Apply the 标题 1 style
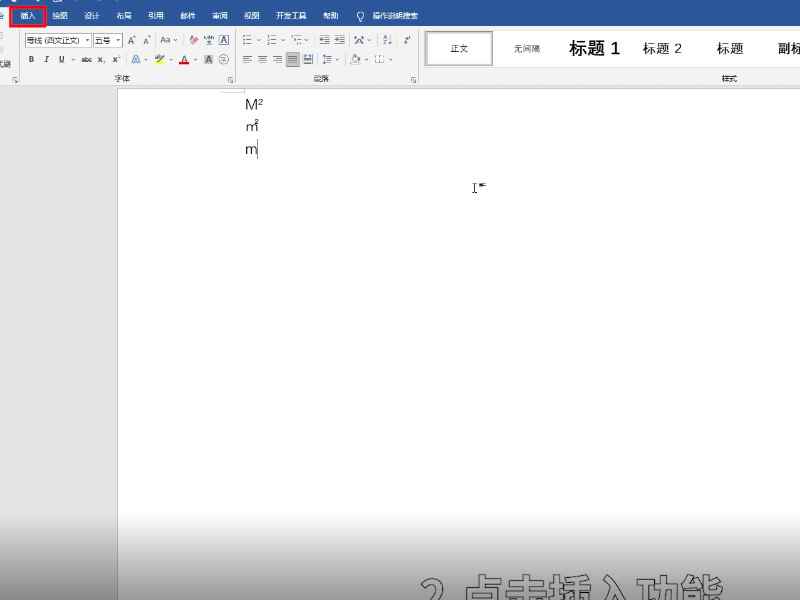 594,47
